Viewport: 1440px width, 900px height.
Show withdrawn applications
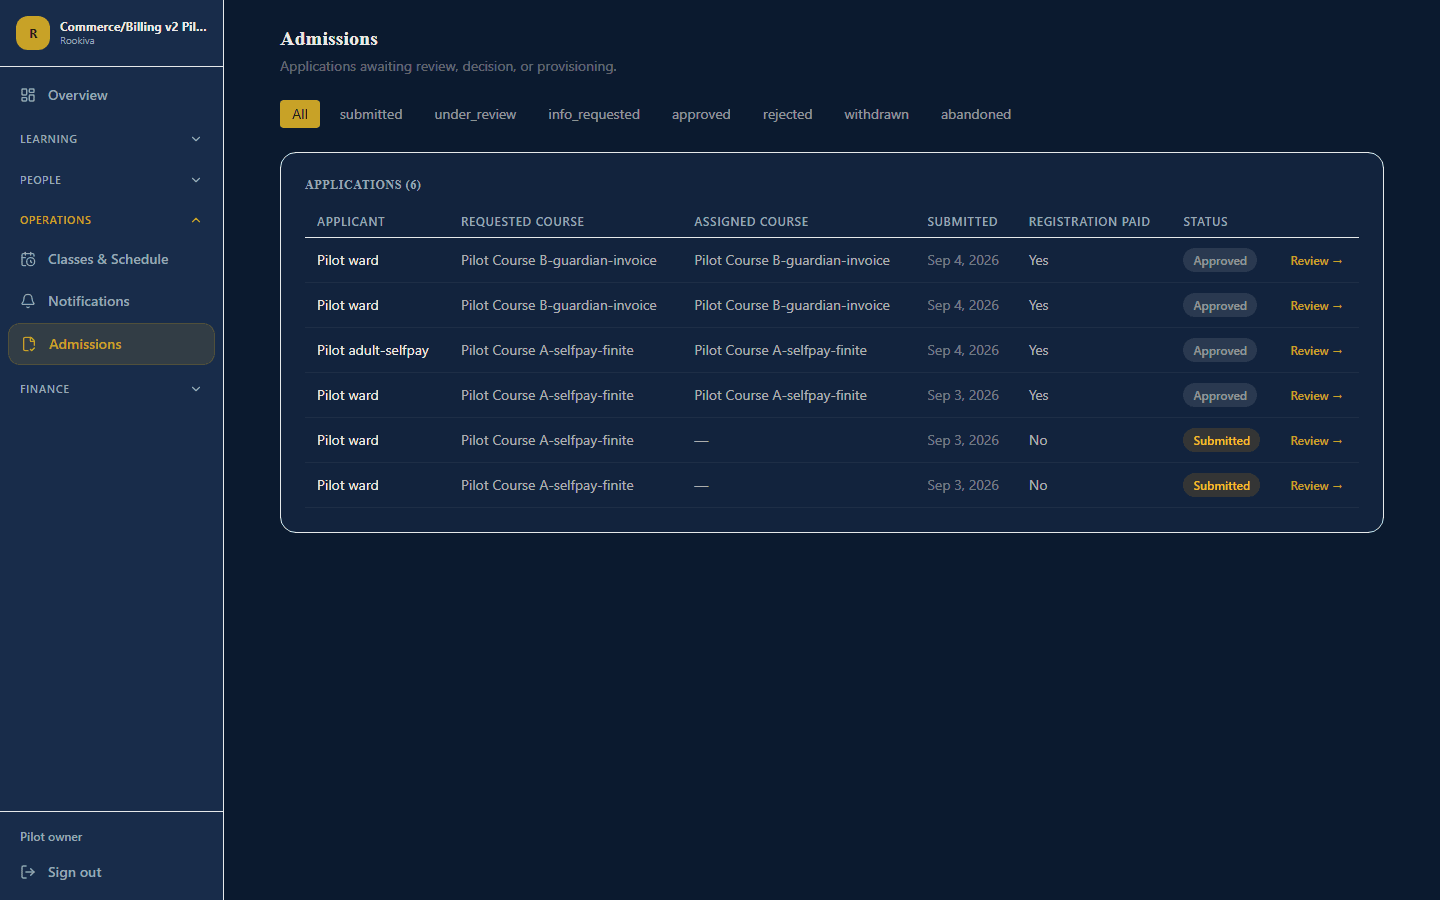point(876,114)
